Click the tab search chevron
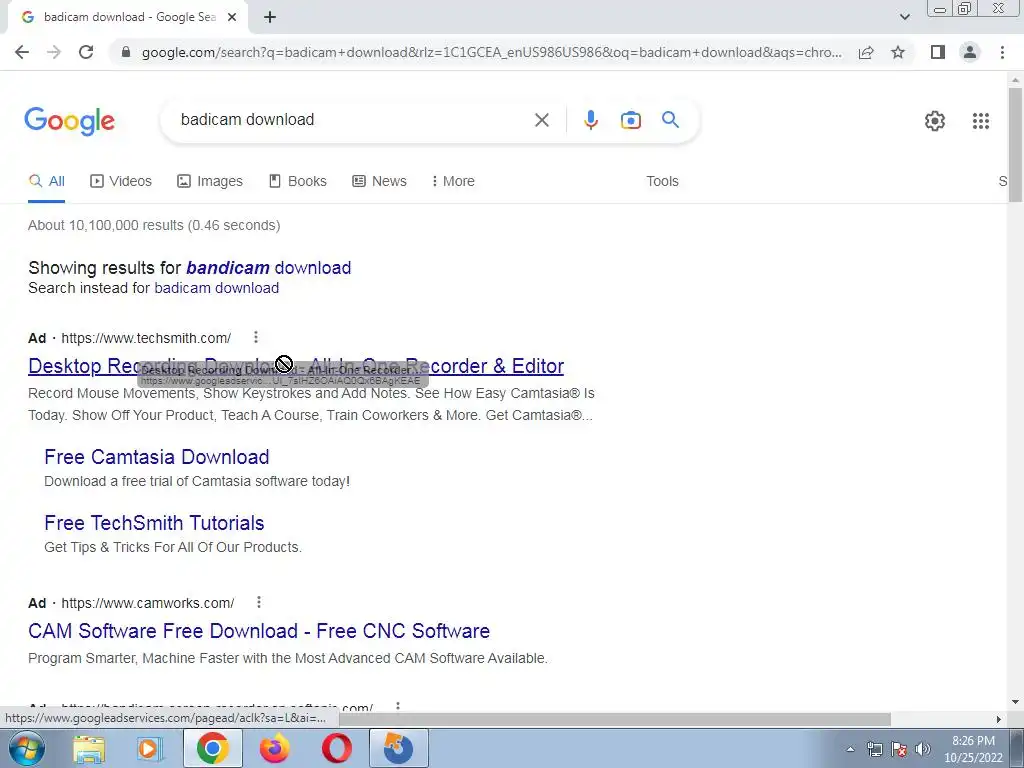 [x=904, y=17]
